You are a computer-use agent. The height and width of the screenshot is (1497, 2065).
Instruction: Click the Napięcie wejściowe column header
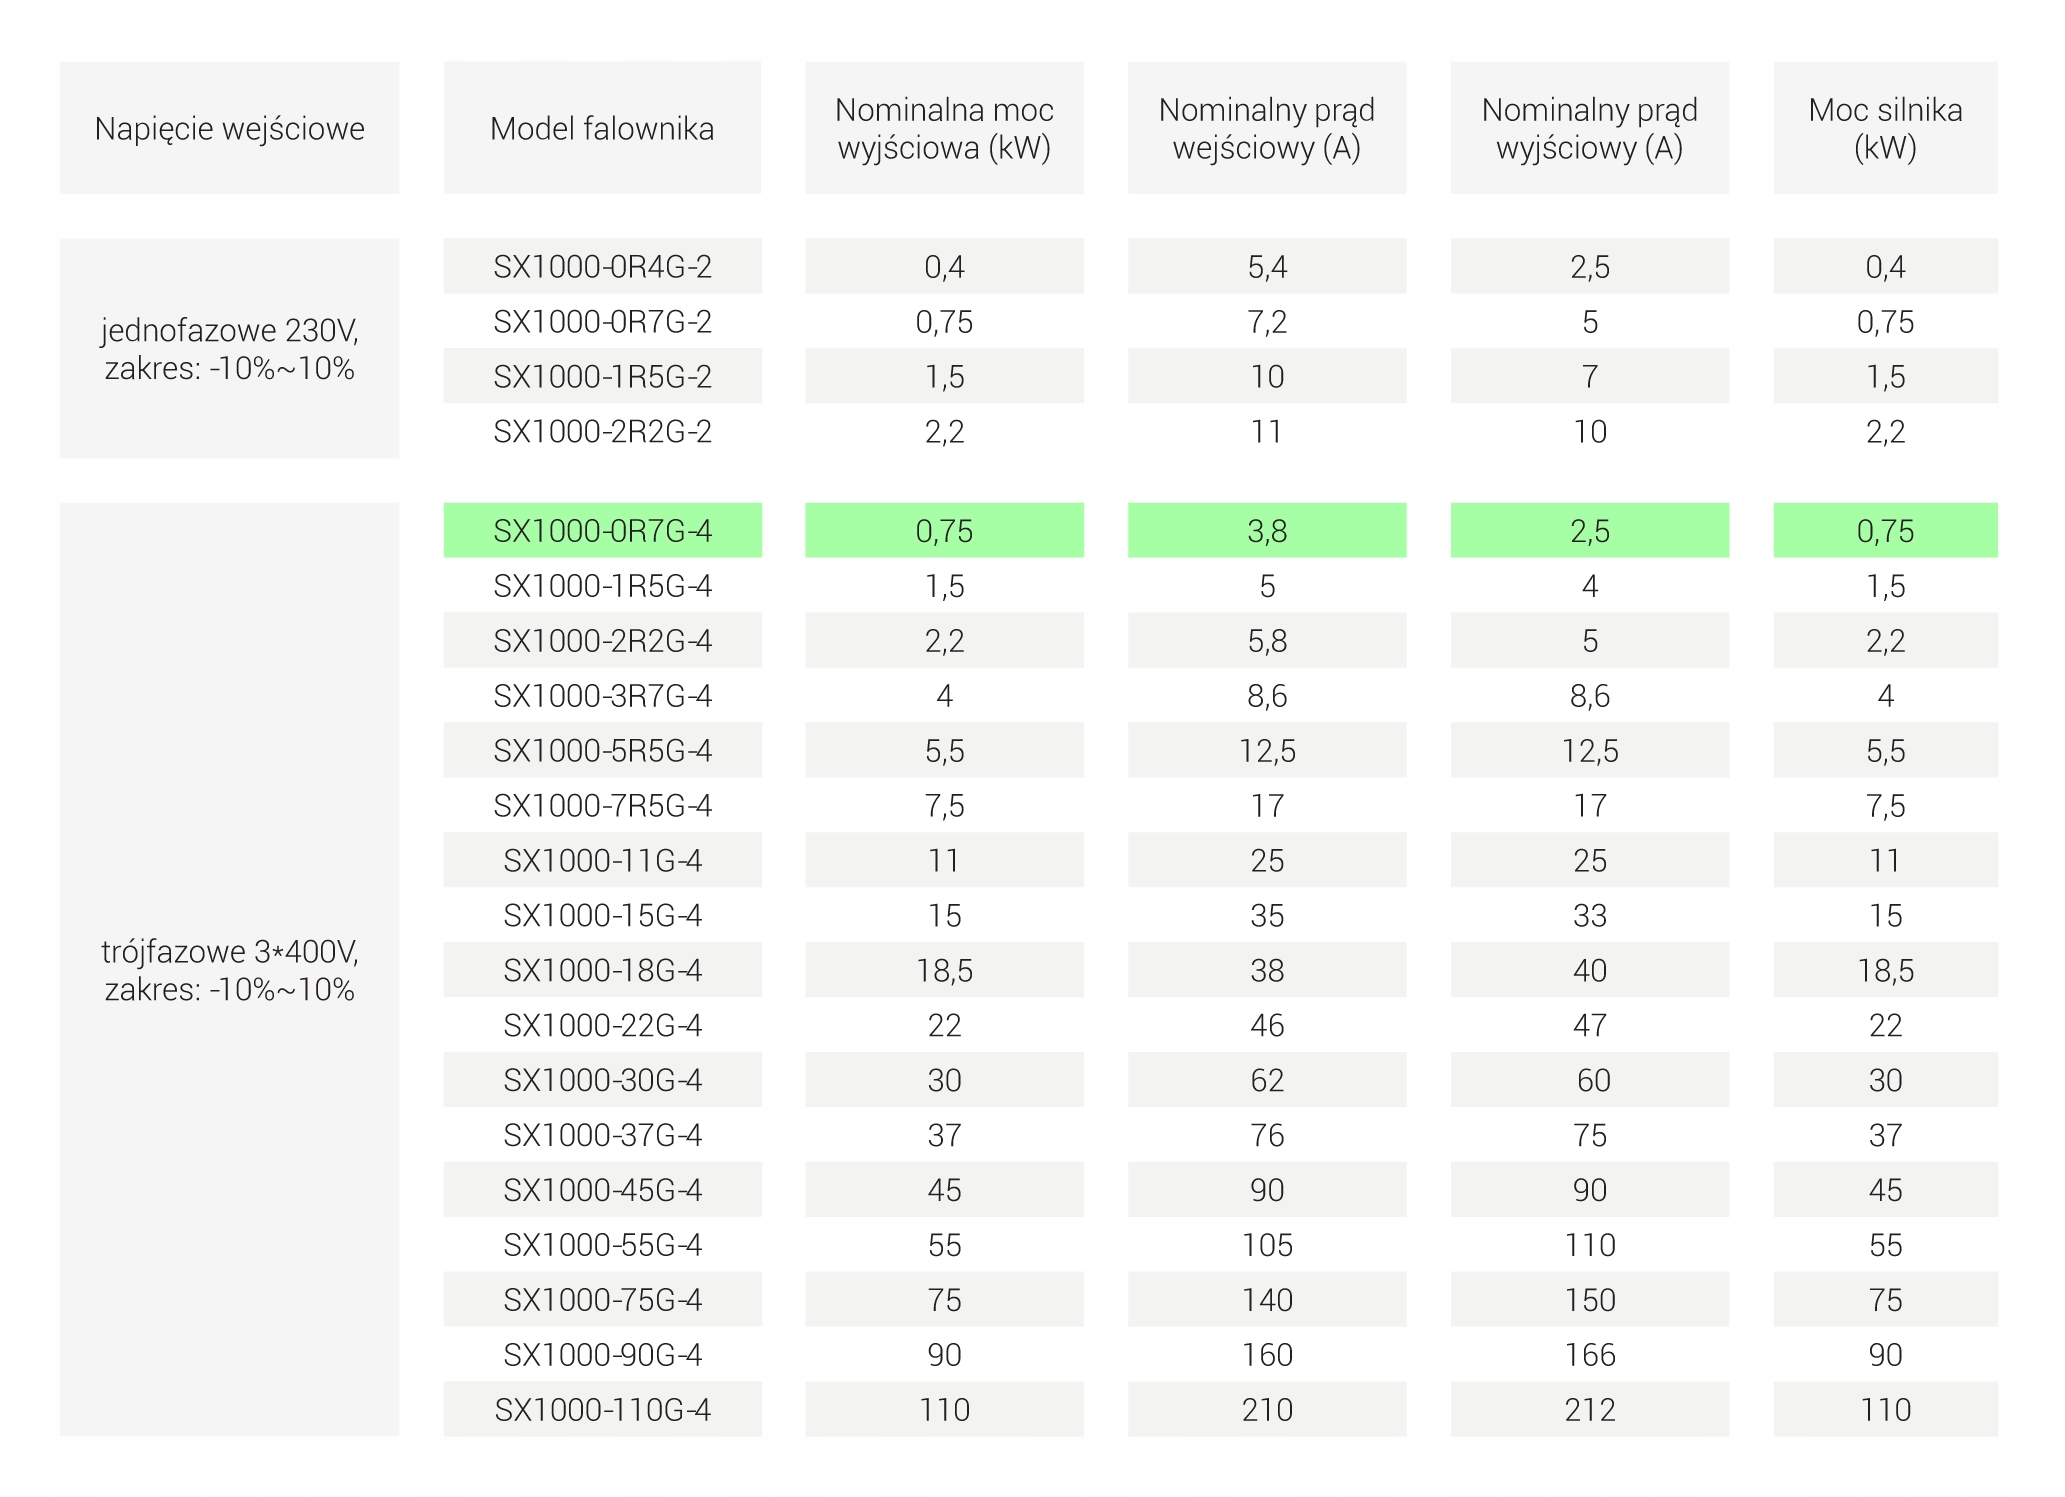pyautogui.click(x=229, y=129)
